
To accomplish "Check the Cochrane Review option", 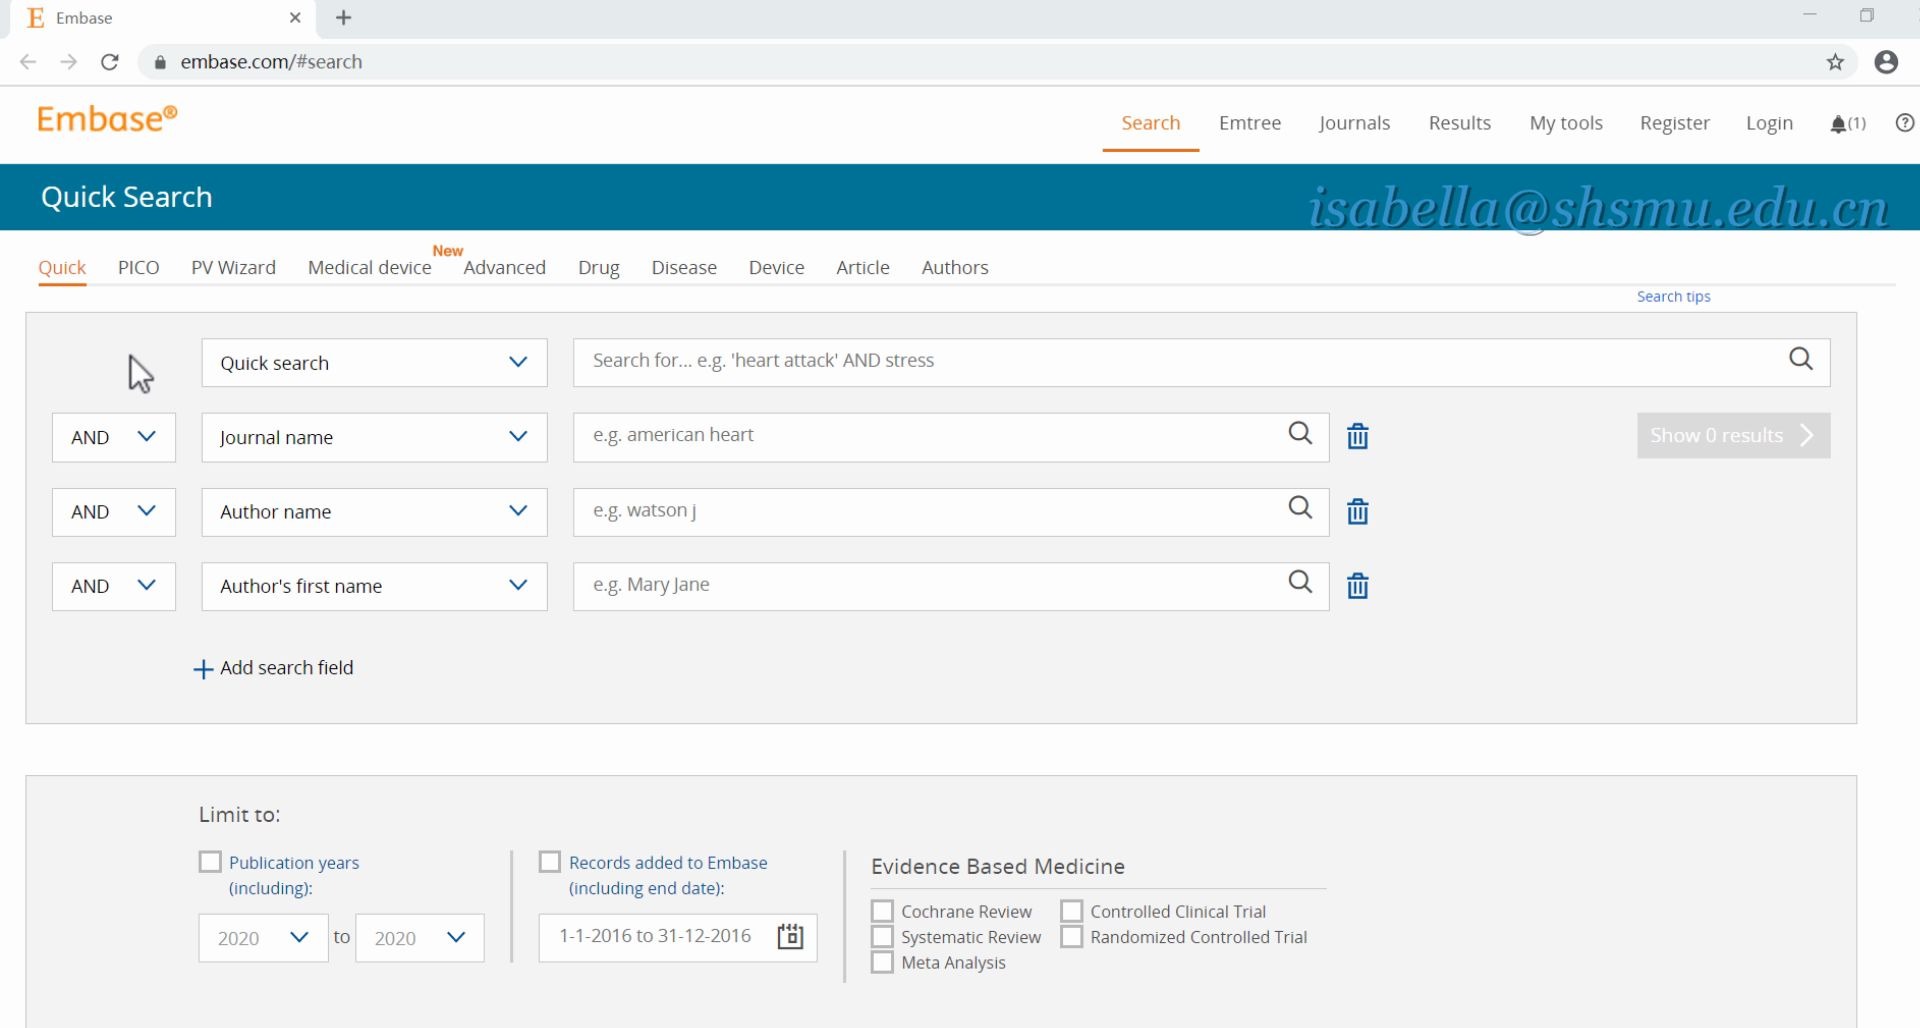I will coord(882,911).
